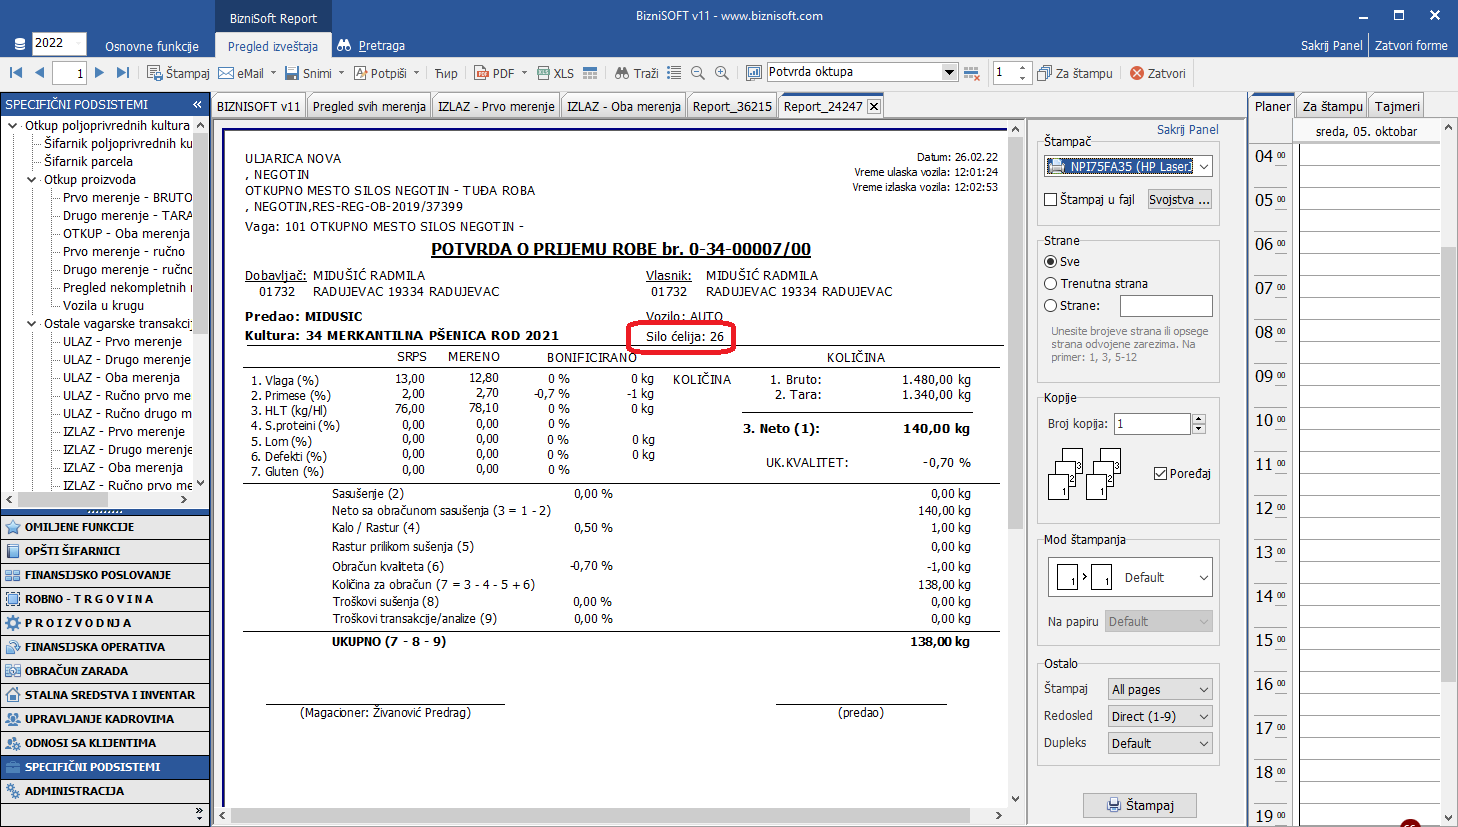Export report to XLS
This screenshot has height=827, width=1458.
coord(555,73)
